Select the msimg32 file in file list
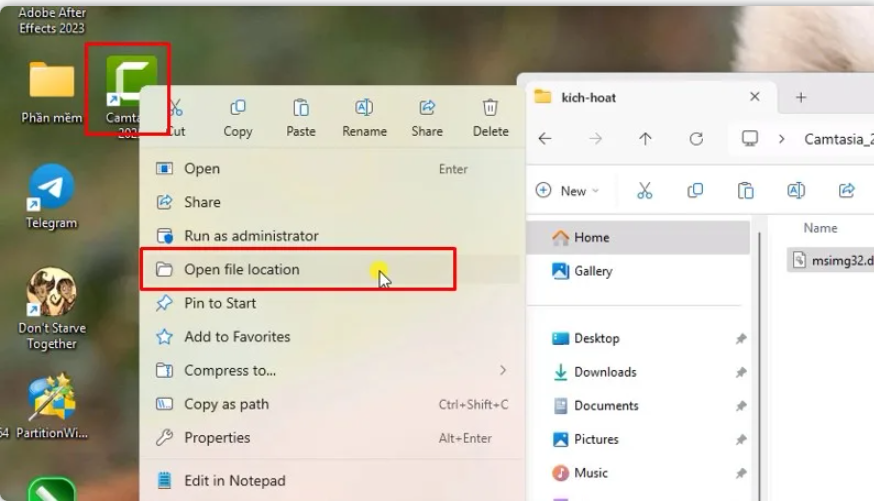874x501 pixels. (828, 260)
